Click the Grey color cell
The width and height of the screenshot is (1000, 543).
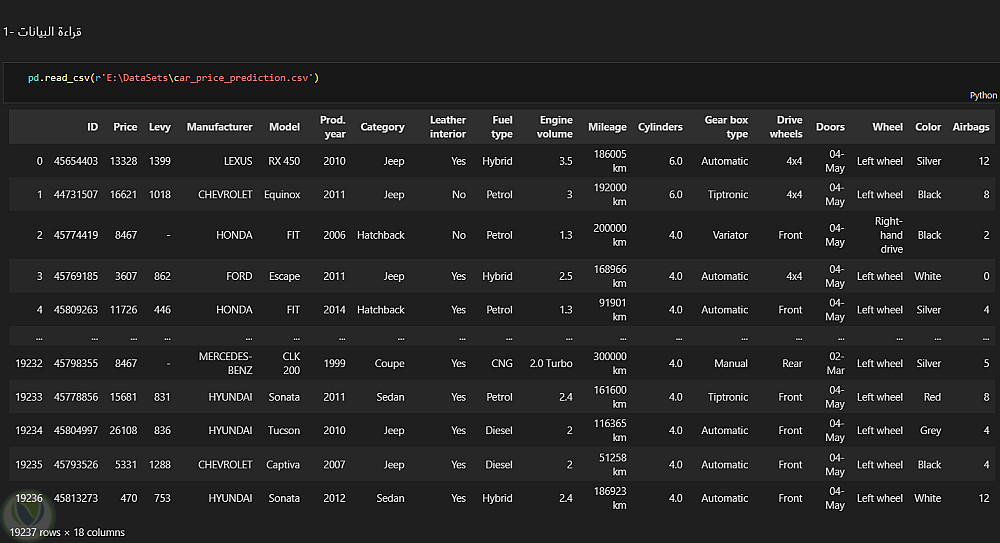(x=930, y=431)
